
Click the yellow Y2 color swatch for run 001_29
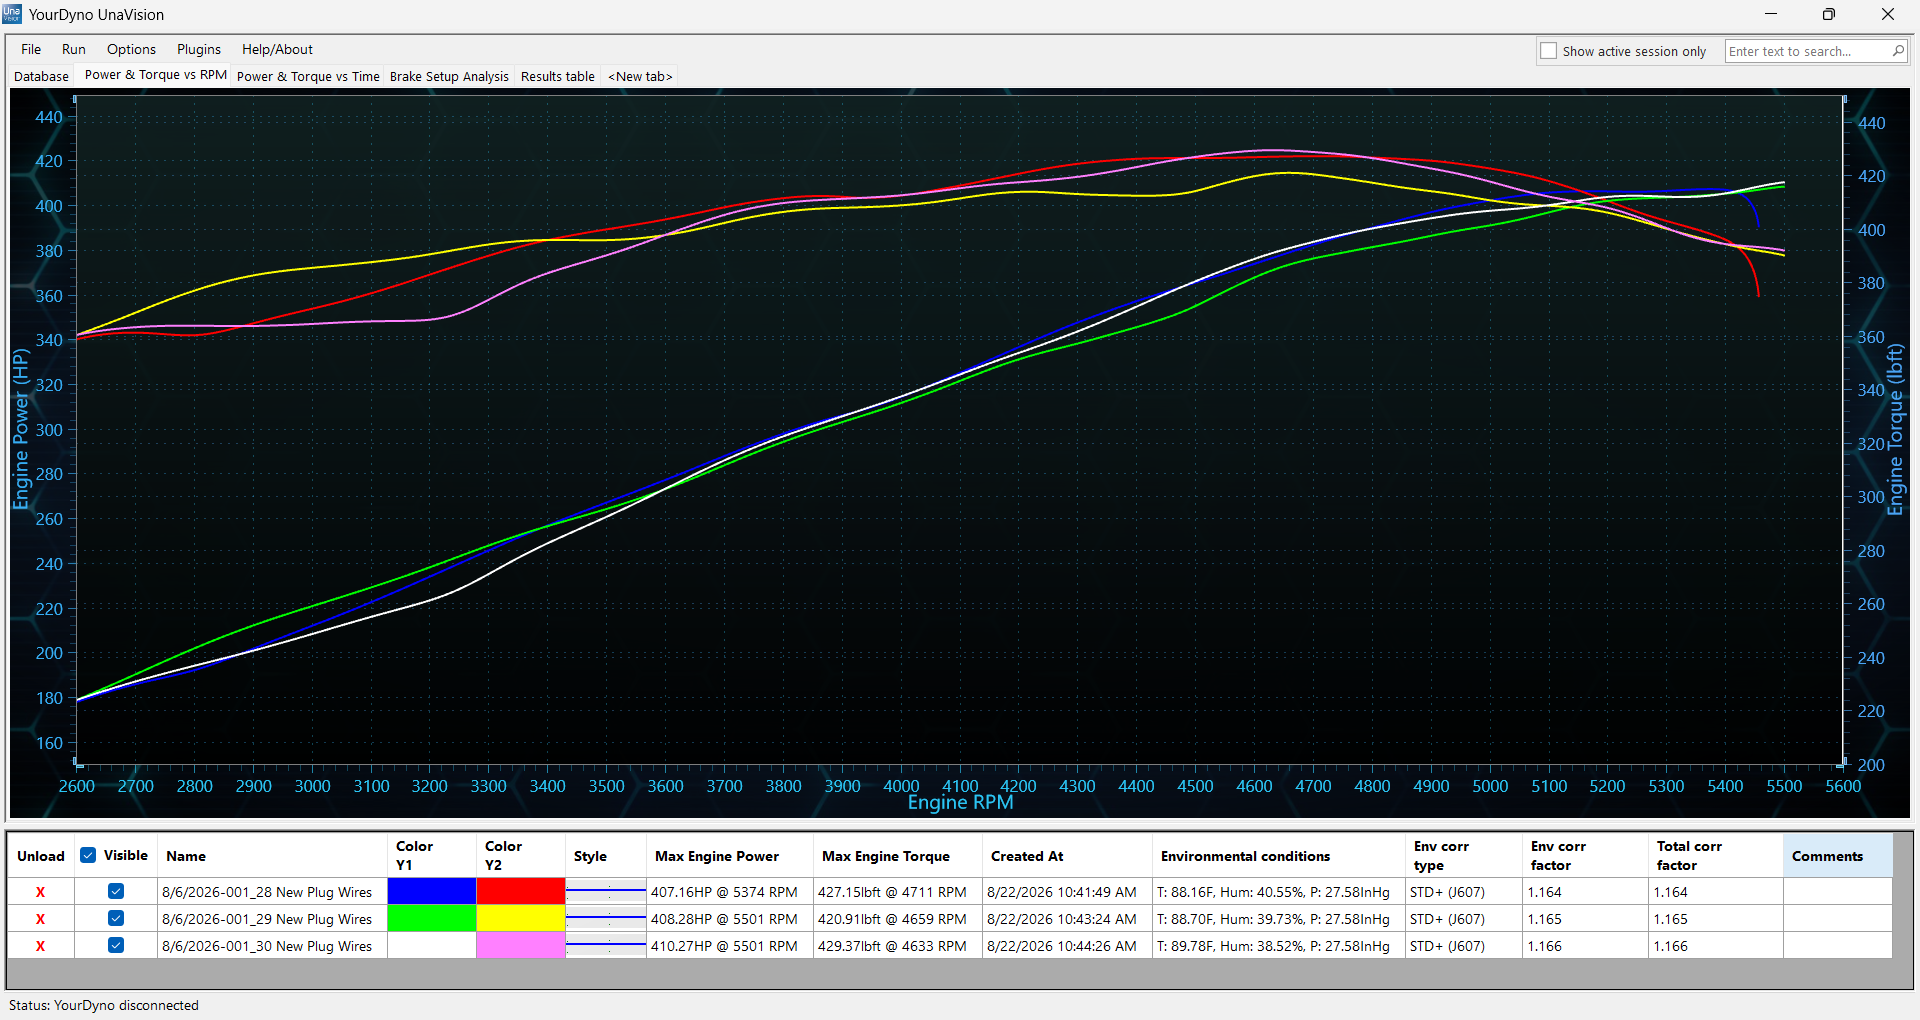pos(521,918)
